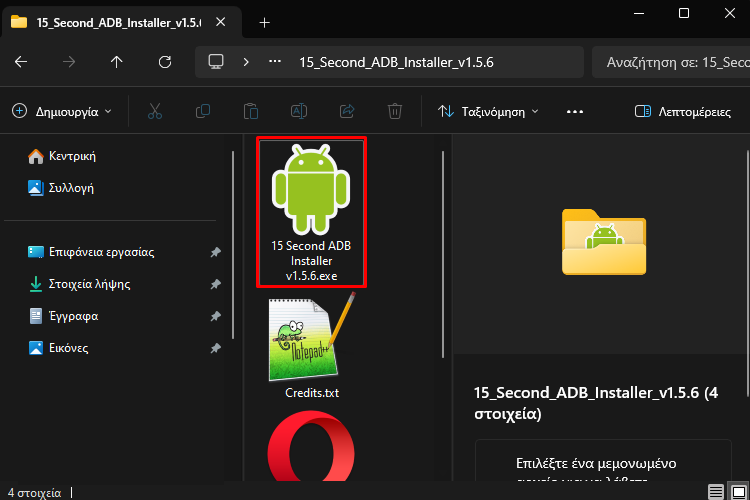Switch to details list view icon in status bar
This screenshot has width=750, height=500.
click(716, 491)
